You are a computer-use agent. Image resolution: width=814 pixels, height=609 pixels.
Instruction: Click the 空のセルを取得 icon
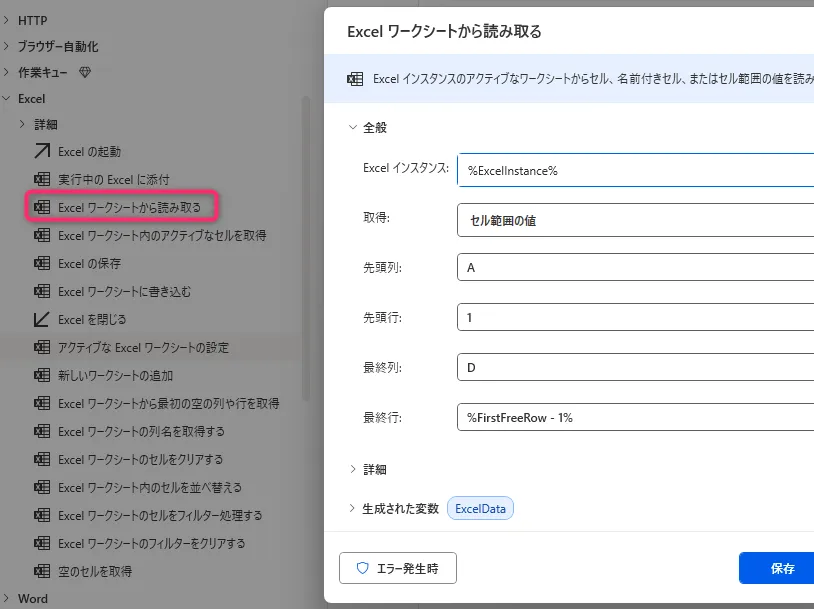pyautogui.click(x=42, y=572)
